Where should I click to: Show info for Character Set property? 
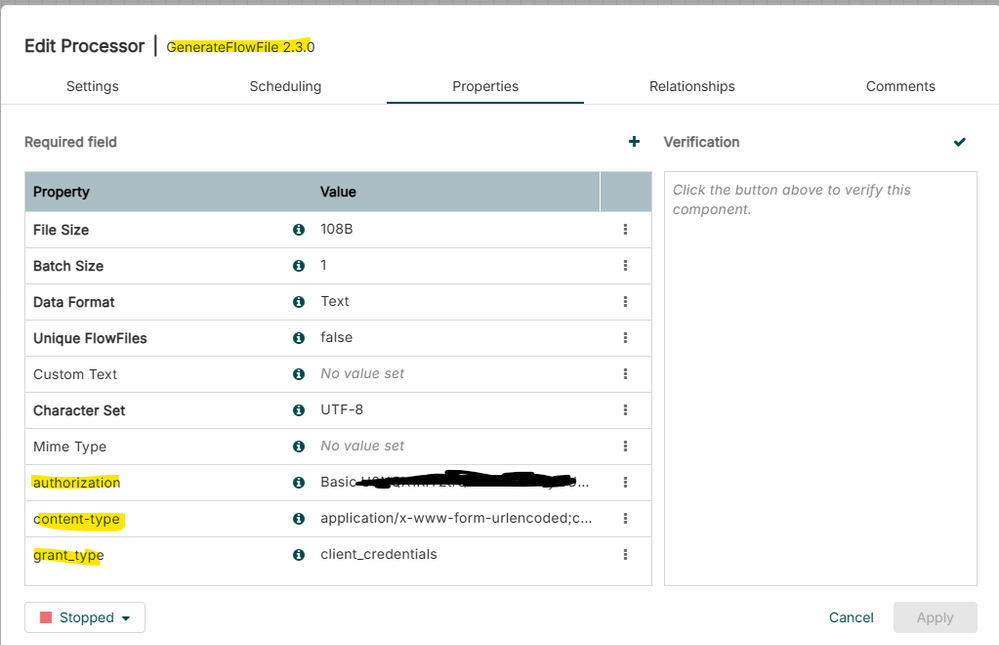point(298,410)
